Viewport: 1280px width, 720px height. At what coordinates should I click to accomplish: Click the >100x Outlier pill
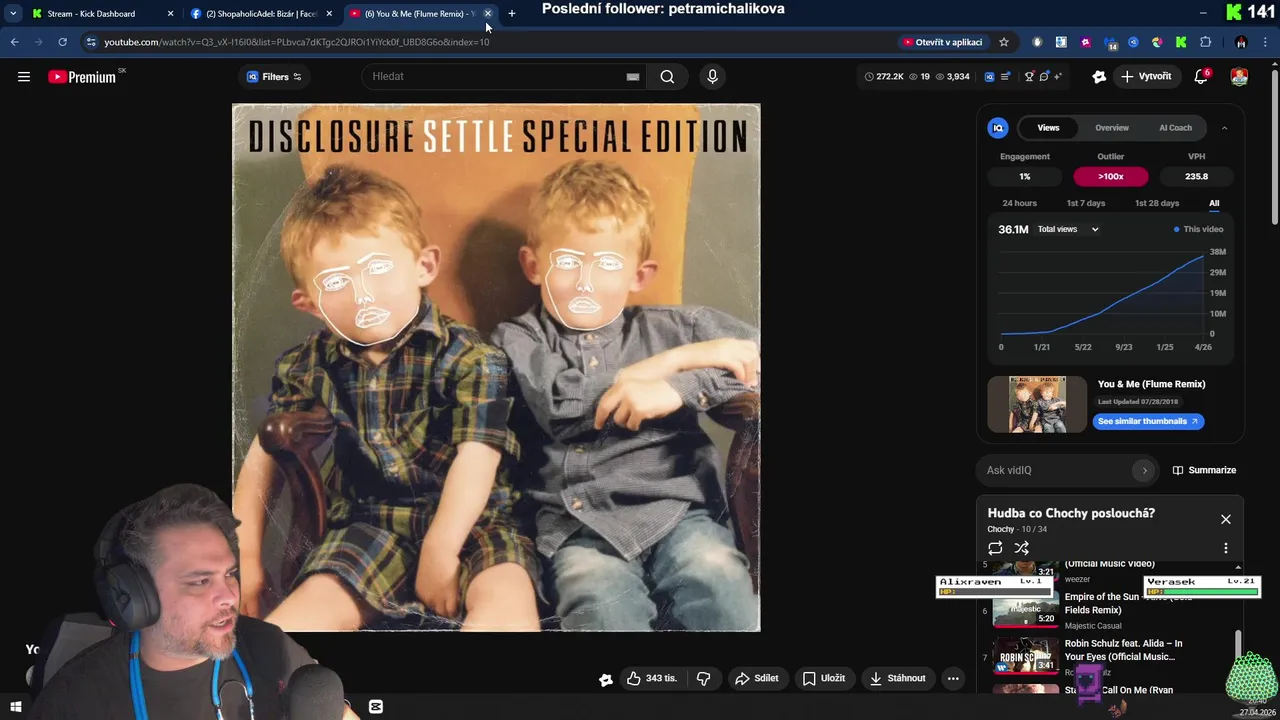1110,176
